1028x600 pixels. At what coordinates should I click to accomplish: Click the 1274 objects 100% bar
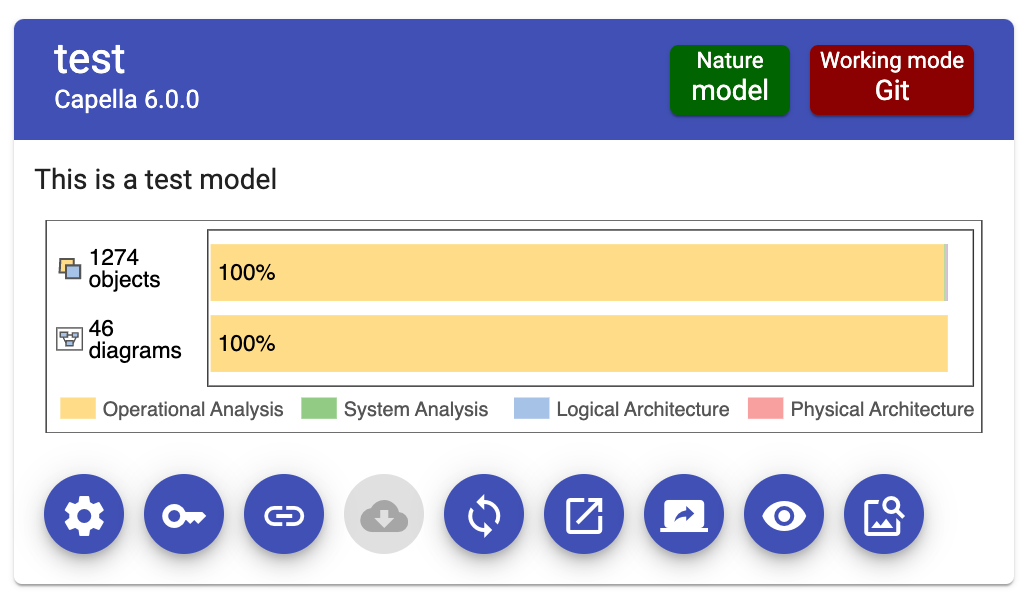(579, 273)
